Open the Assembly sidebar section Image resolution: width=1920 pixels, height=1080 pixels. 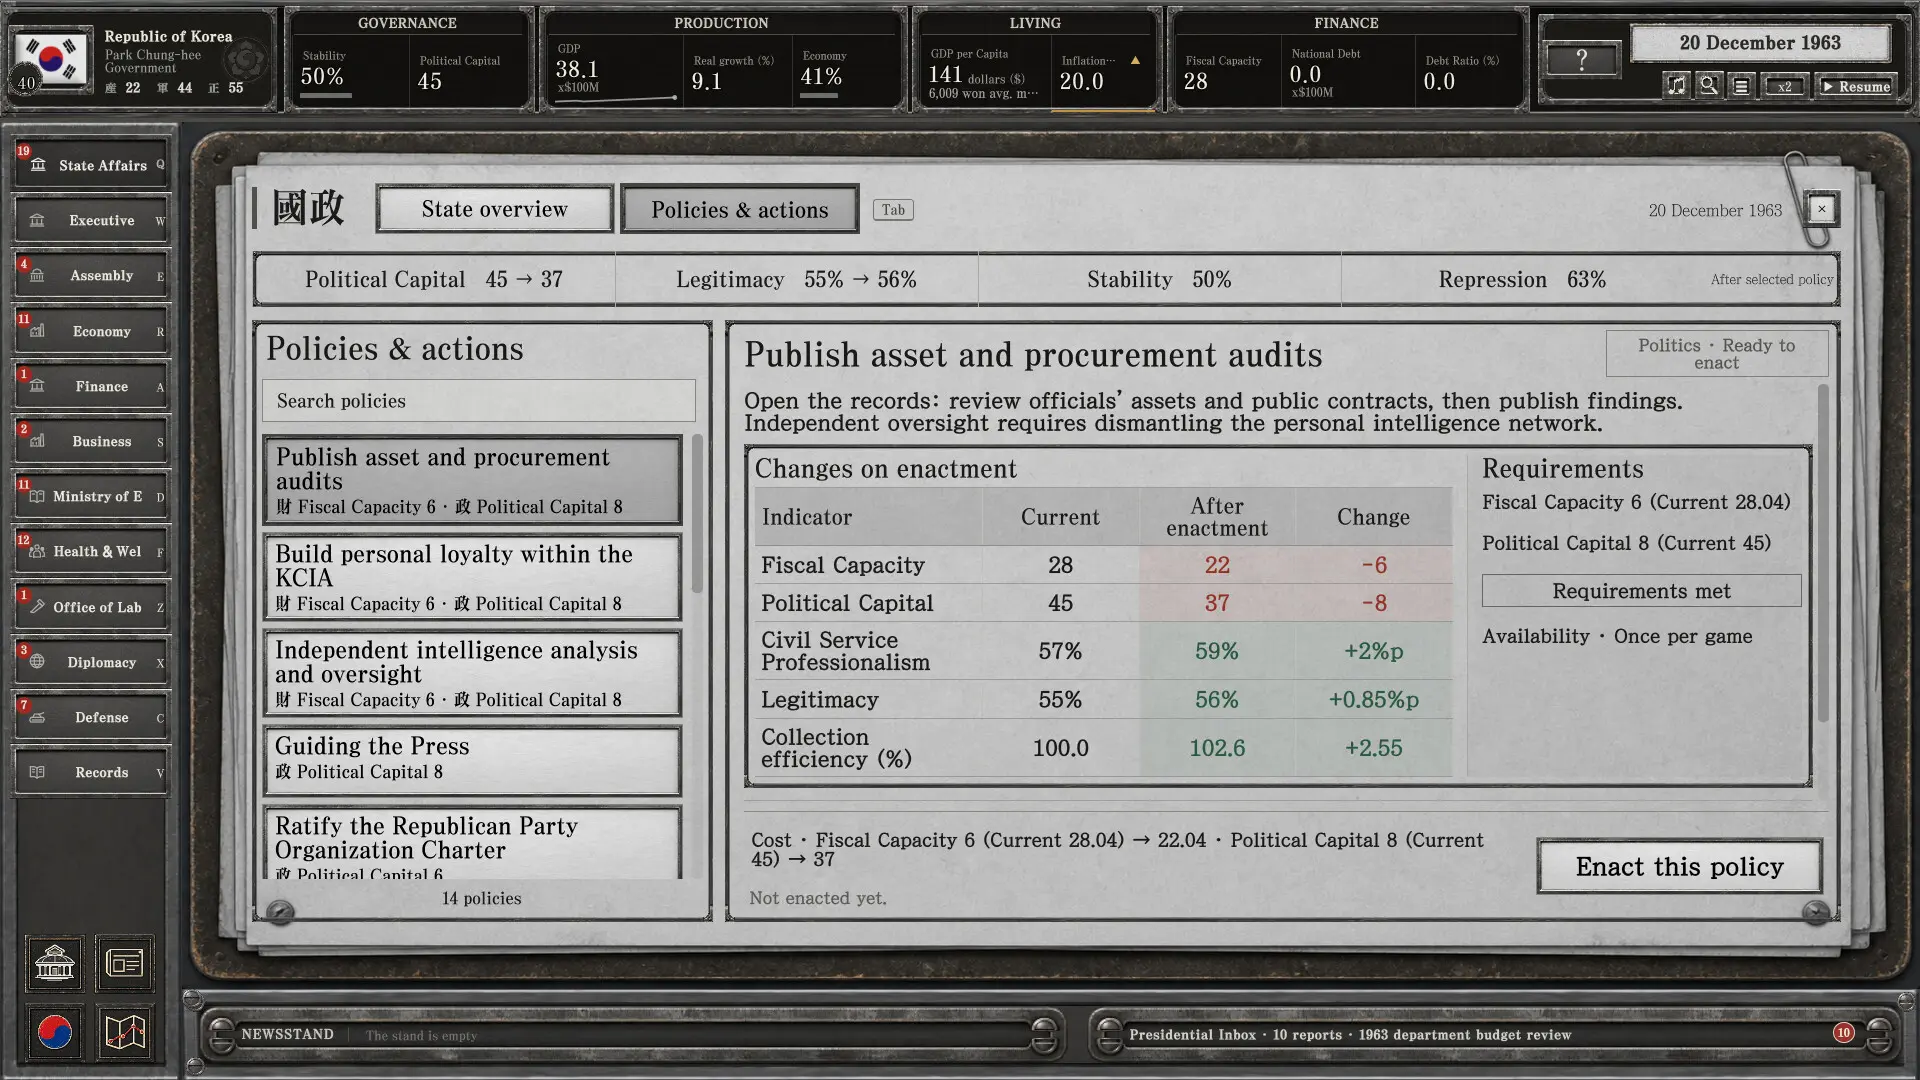tap(91, 276)
